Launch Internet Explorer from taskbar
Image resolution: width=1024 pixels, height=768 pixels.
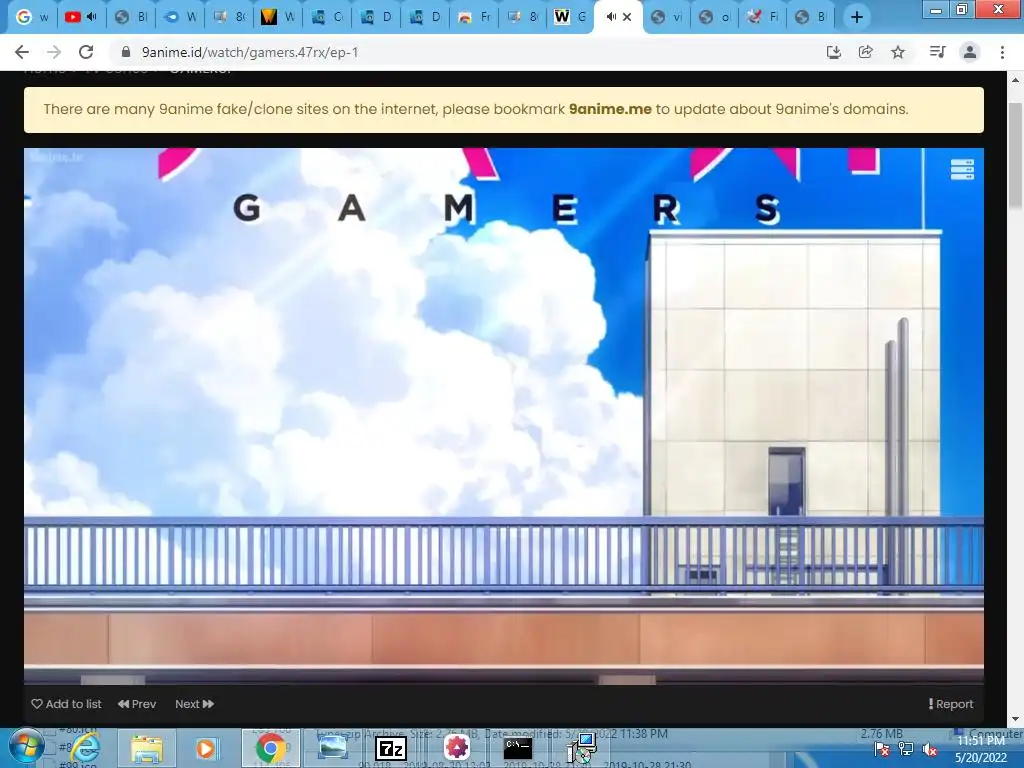pos(86,748)
